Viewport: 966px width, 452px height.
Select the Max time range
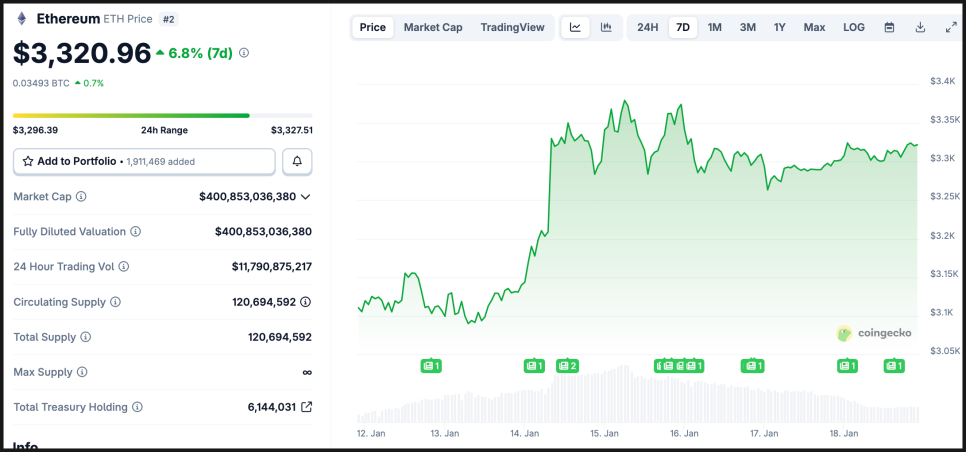pos(814,27)
